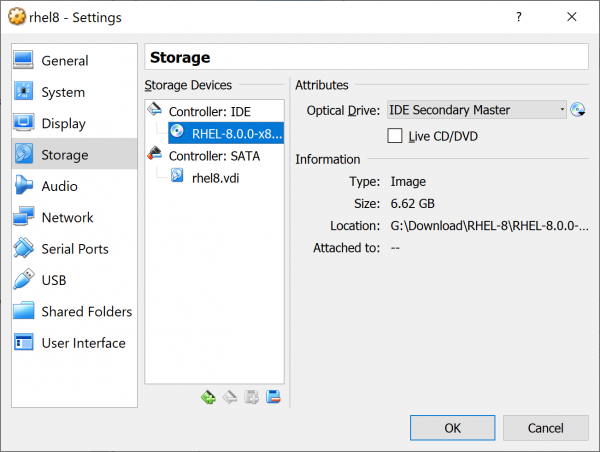Click the help question mark button
The image size is (600, 452).
[518, 17]
